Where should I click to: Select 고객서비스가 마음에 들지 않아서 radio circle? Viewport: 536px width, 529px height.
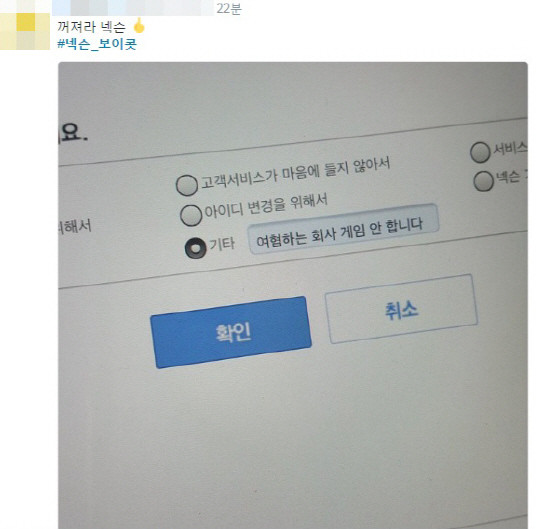187,185
